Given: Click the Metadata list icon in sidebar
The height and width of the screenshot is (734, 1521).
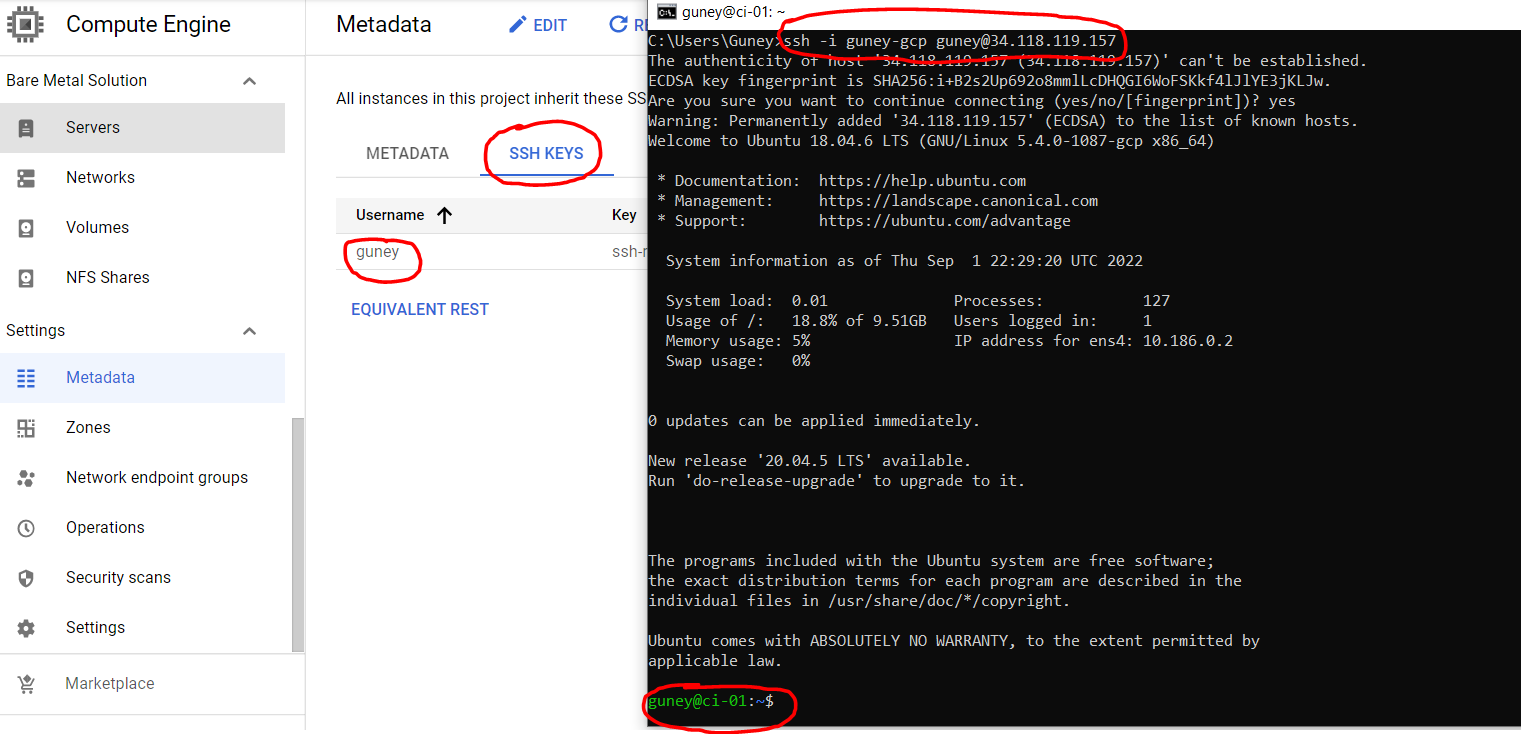Looking at the screenshot, I should tap(26, 378).
